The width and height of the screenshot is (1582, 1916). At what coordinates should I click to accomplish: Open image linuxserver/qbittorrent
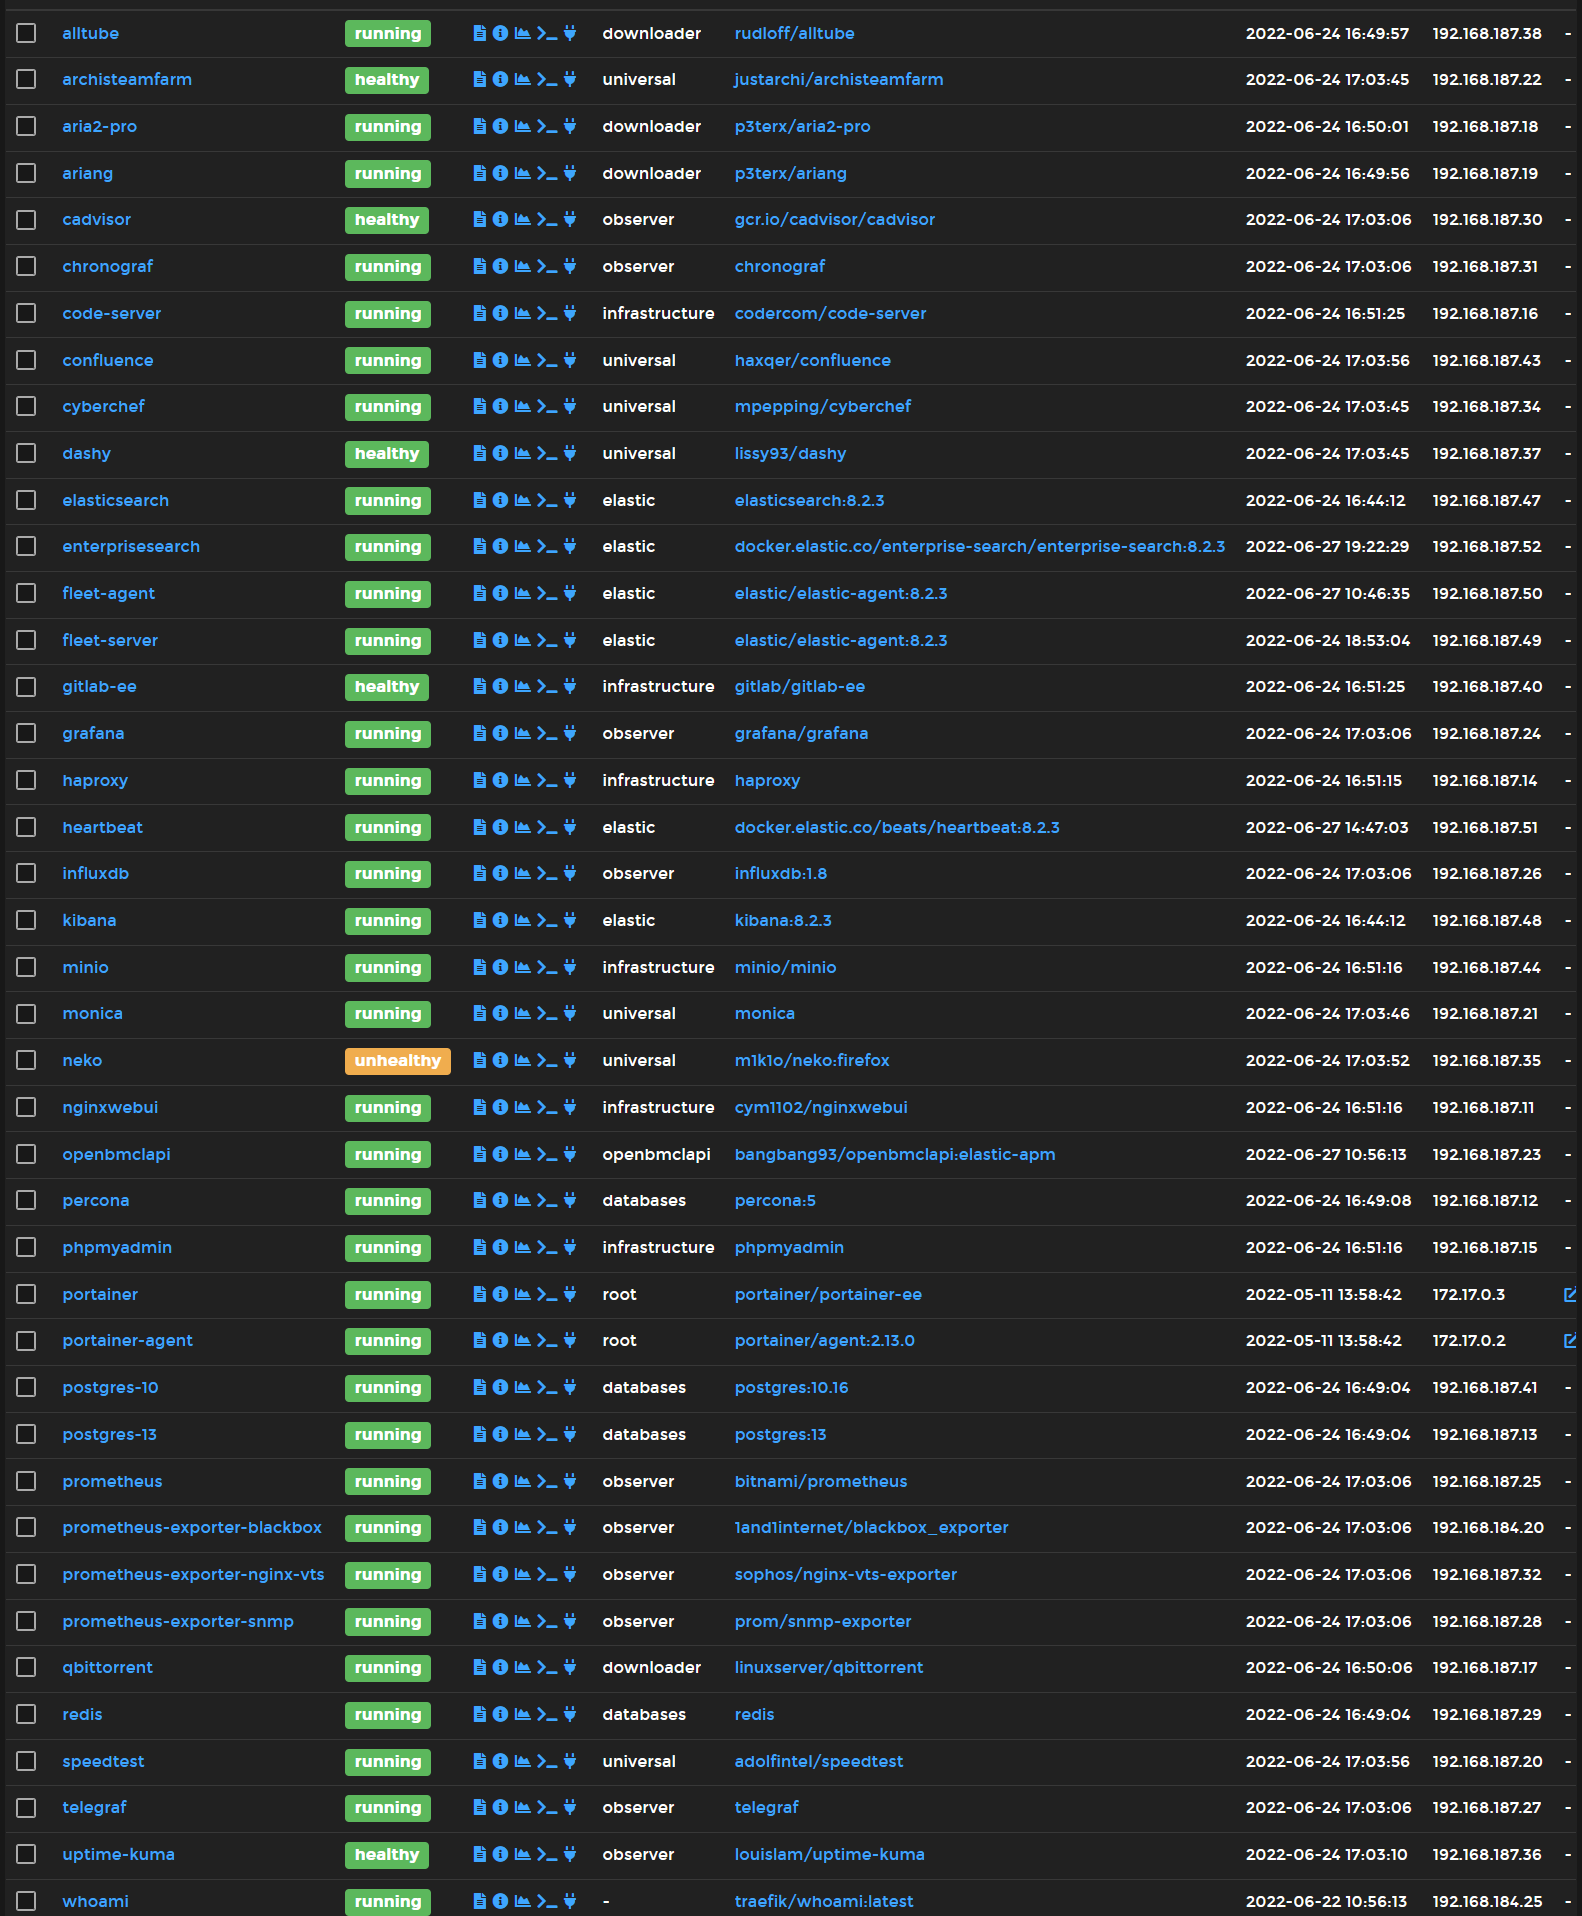pyautogui.click(x=828, y=1667)
